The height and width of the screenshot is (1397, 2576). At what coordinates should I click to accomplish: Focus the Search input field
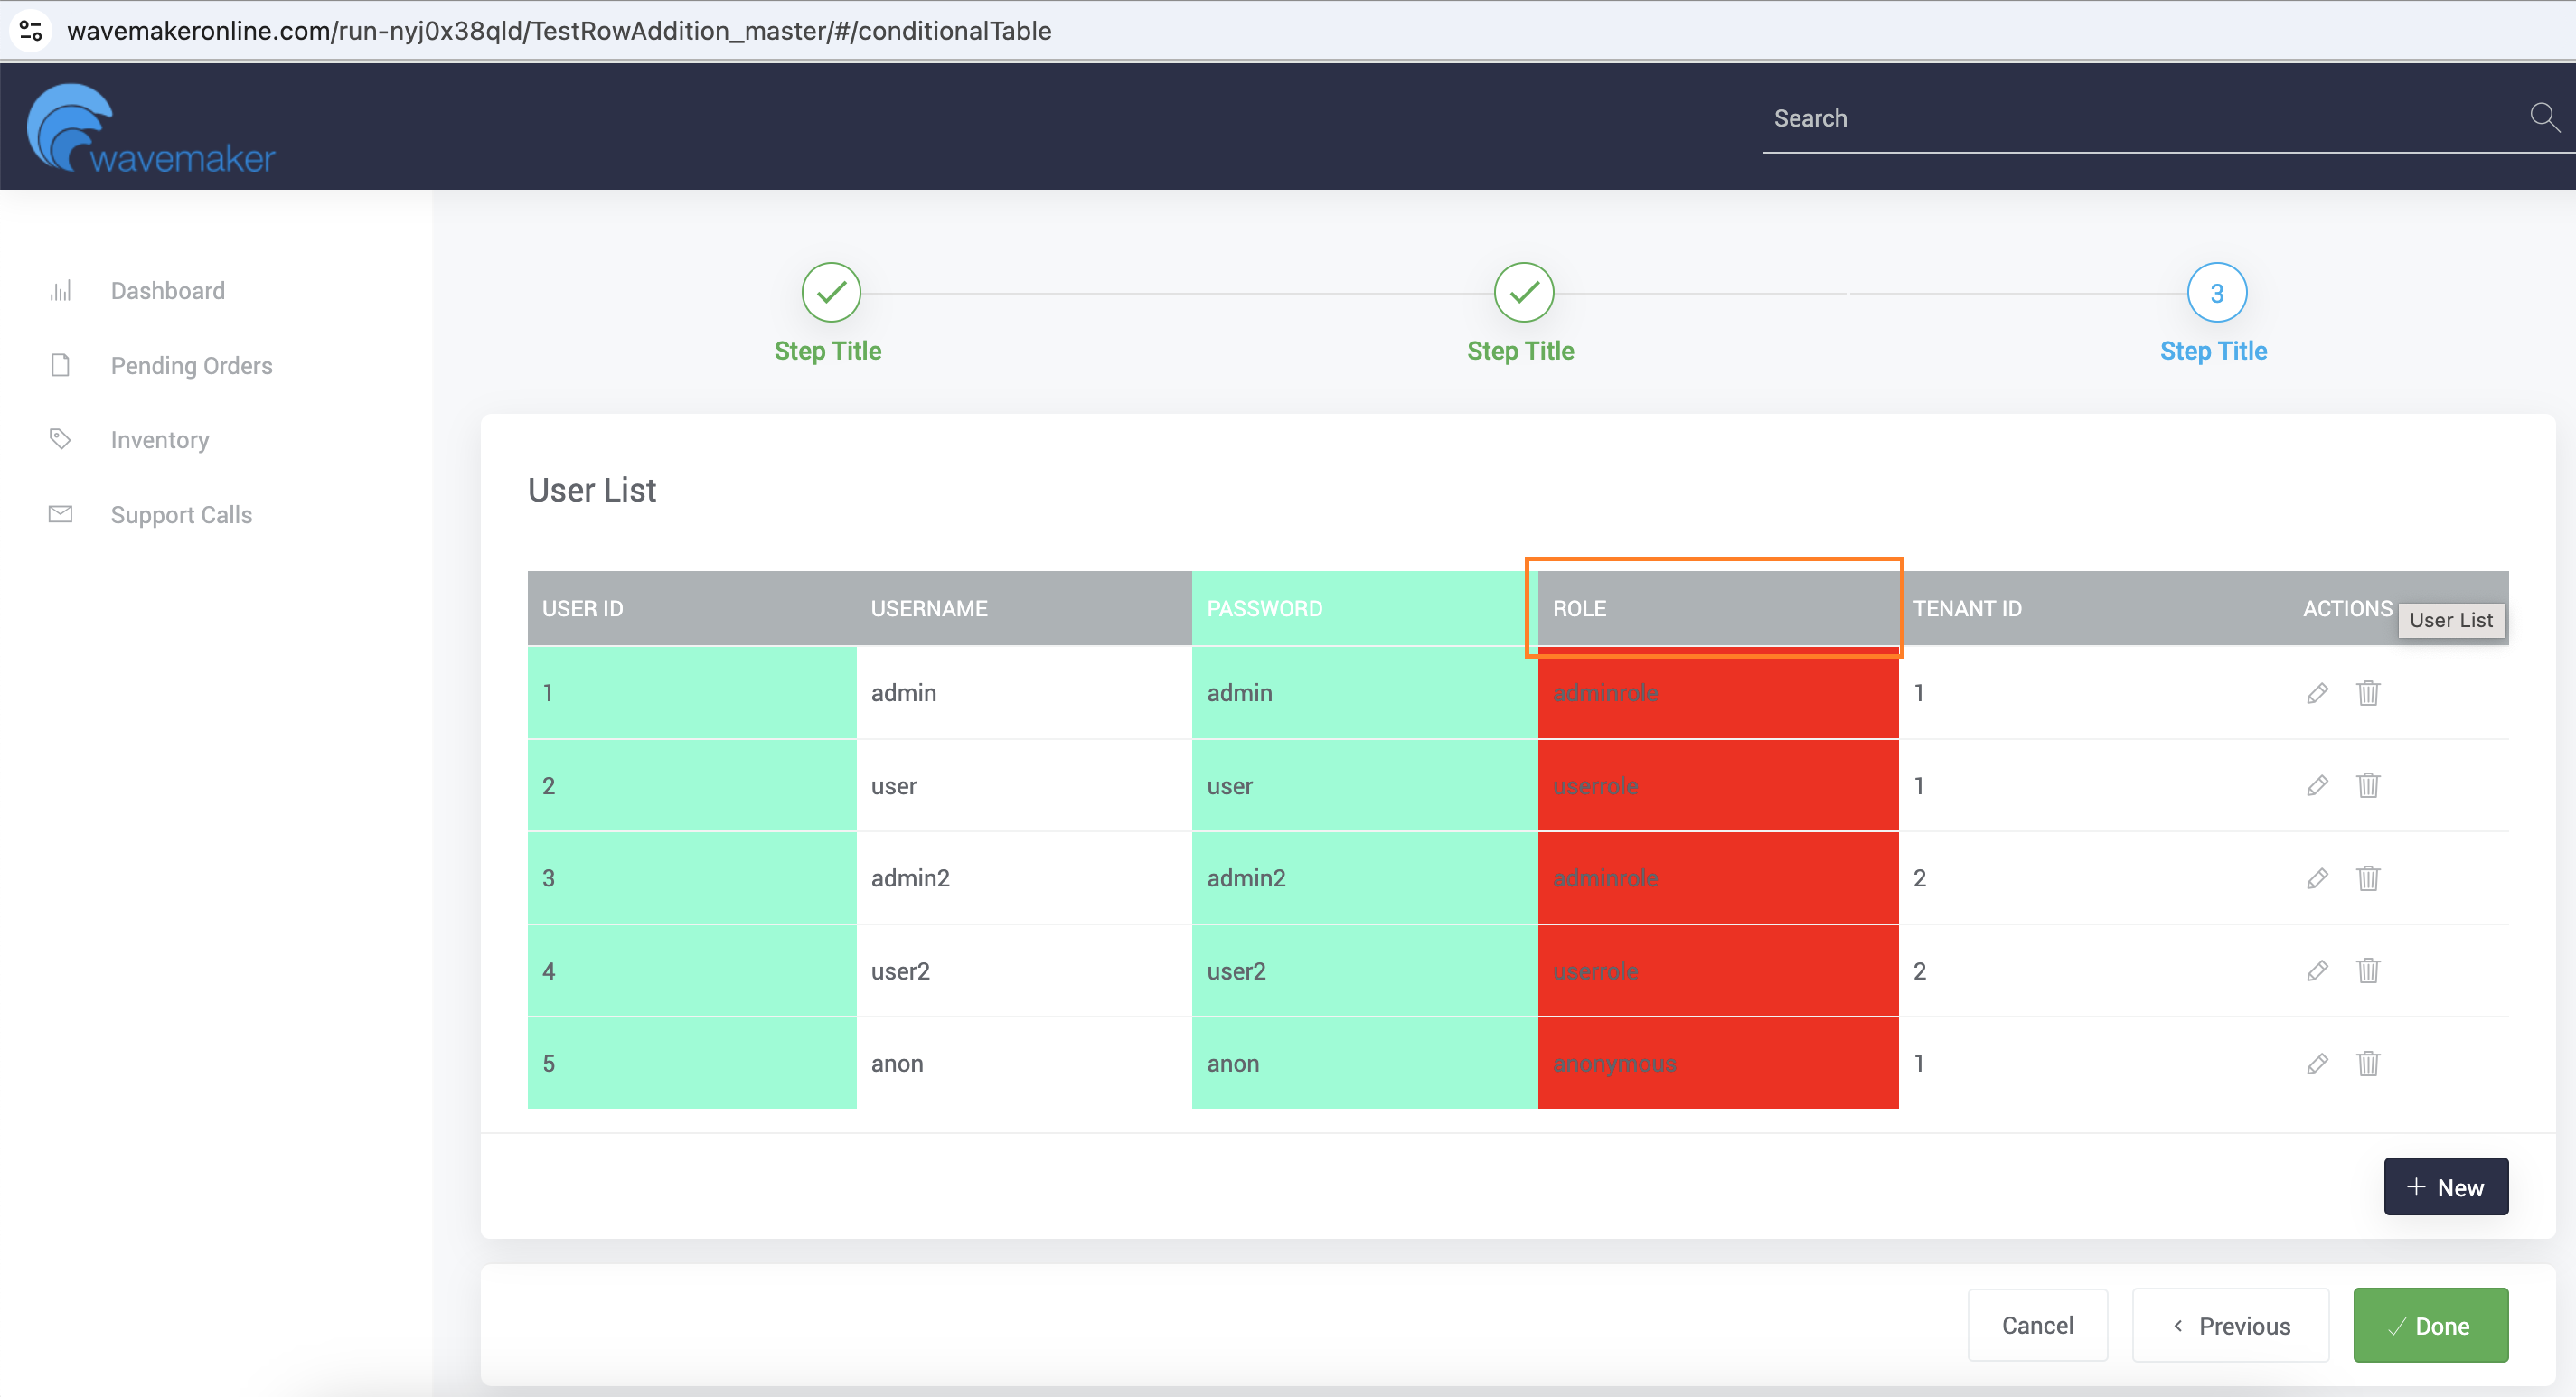click(2140, 118)
